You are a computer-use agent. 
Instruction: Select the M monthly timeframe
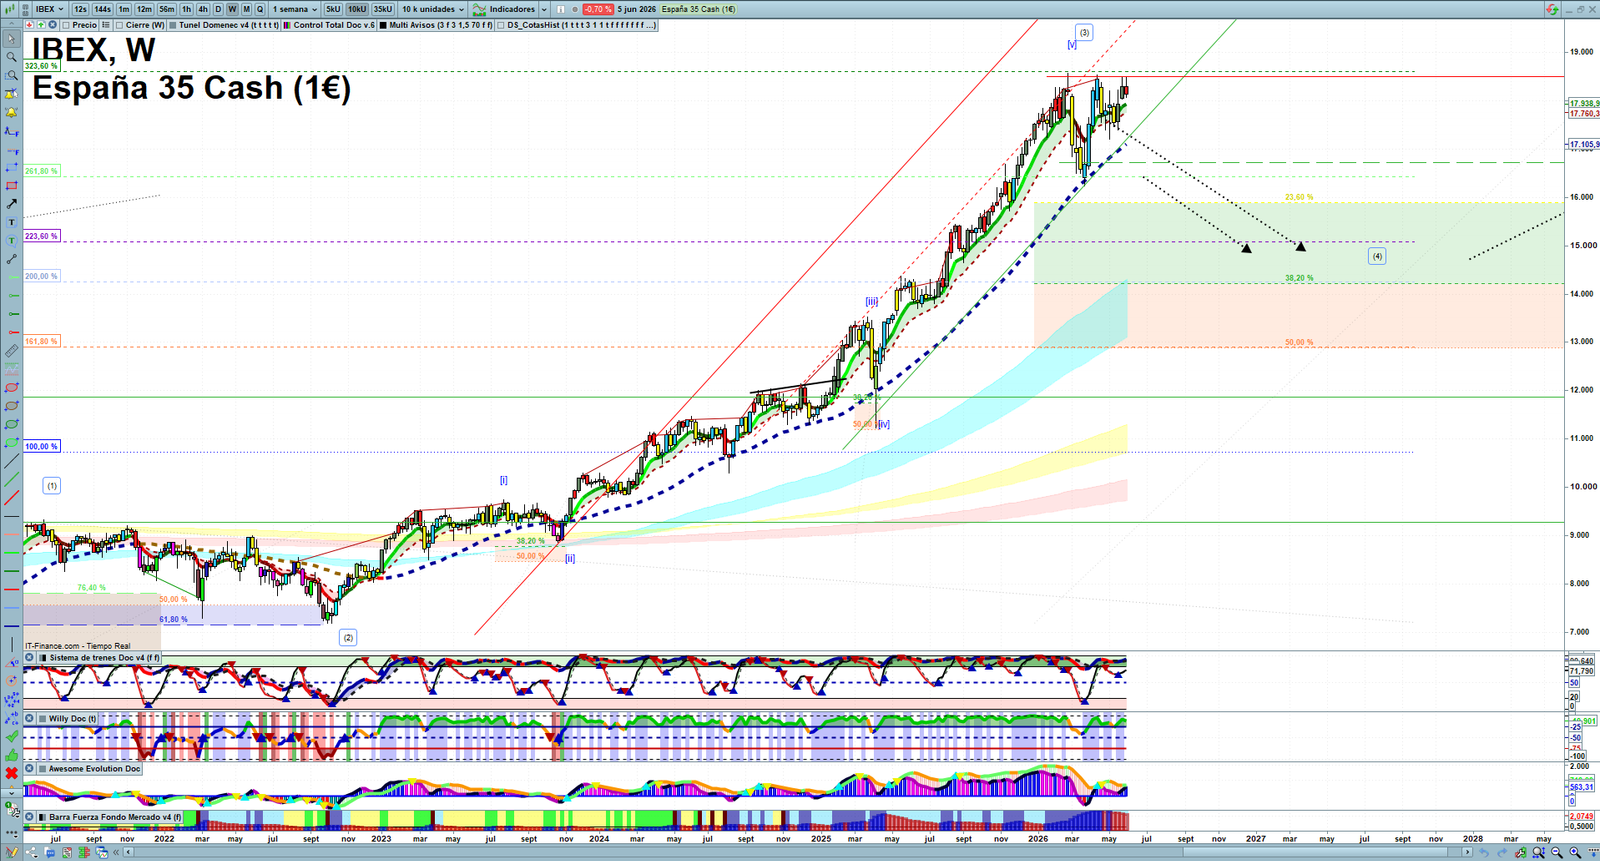pyautogui.click(x=246, y=9)
